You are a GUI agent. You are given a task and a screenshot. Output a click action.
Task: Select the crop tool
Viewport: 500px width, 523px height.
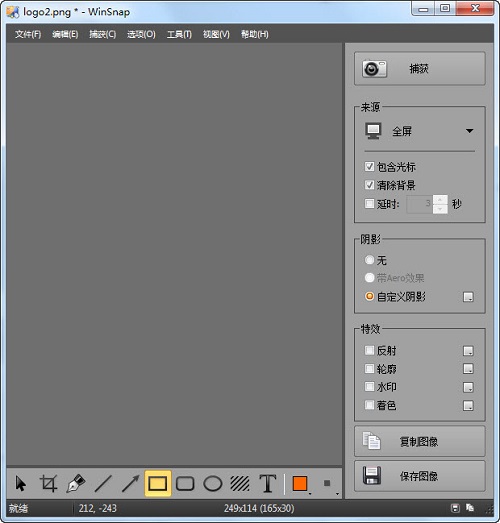pyautogui.click(x=49, y=483)
